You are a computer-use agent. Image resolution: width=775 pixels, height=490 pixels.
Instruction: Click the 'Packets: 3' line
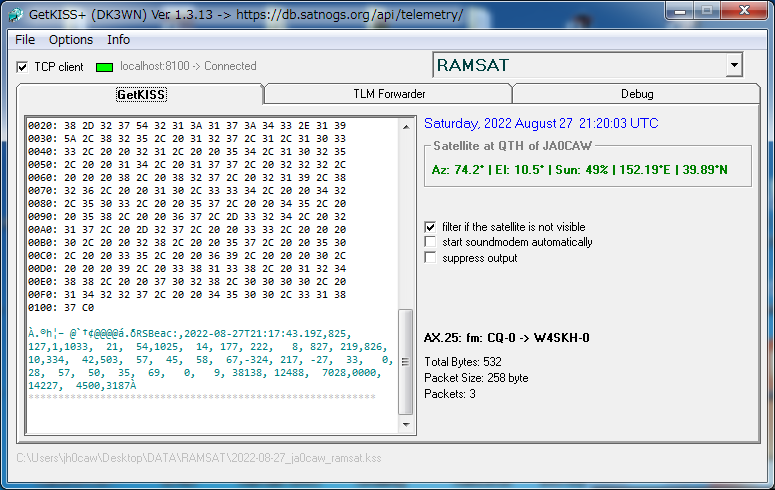pyautogui.click(x=450, y=394)
